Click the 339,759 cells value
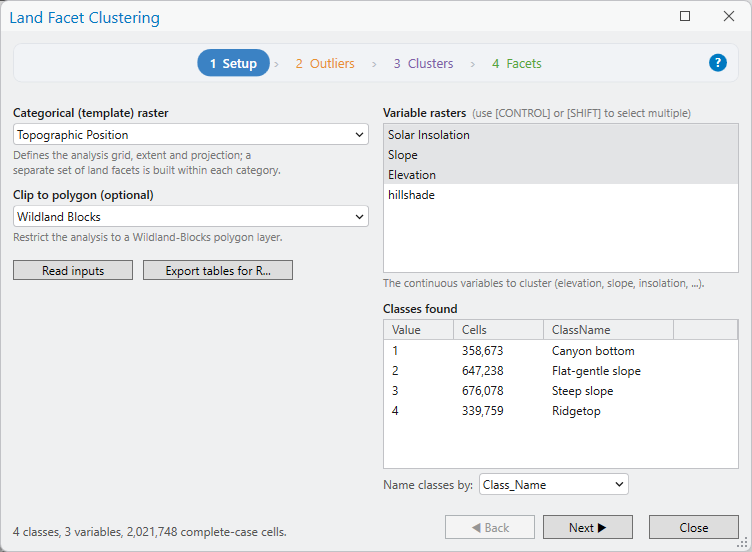752x552 pixels. pos(482,411)
